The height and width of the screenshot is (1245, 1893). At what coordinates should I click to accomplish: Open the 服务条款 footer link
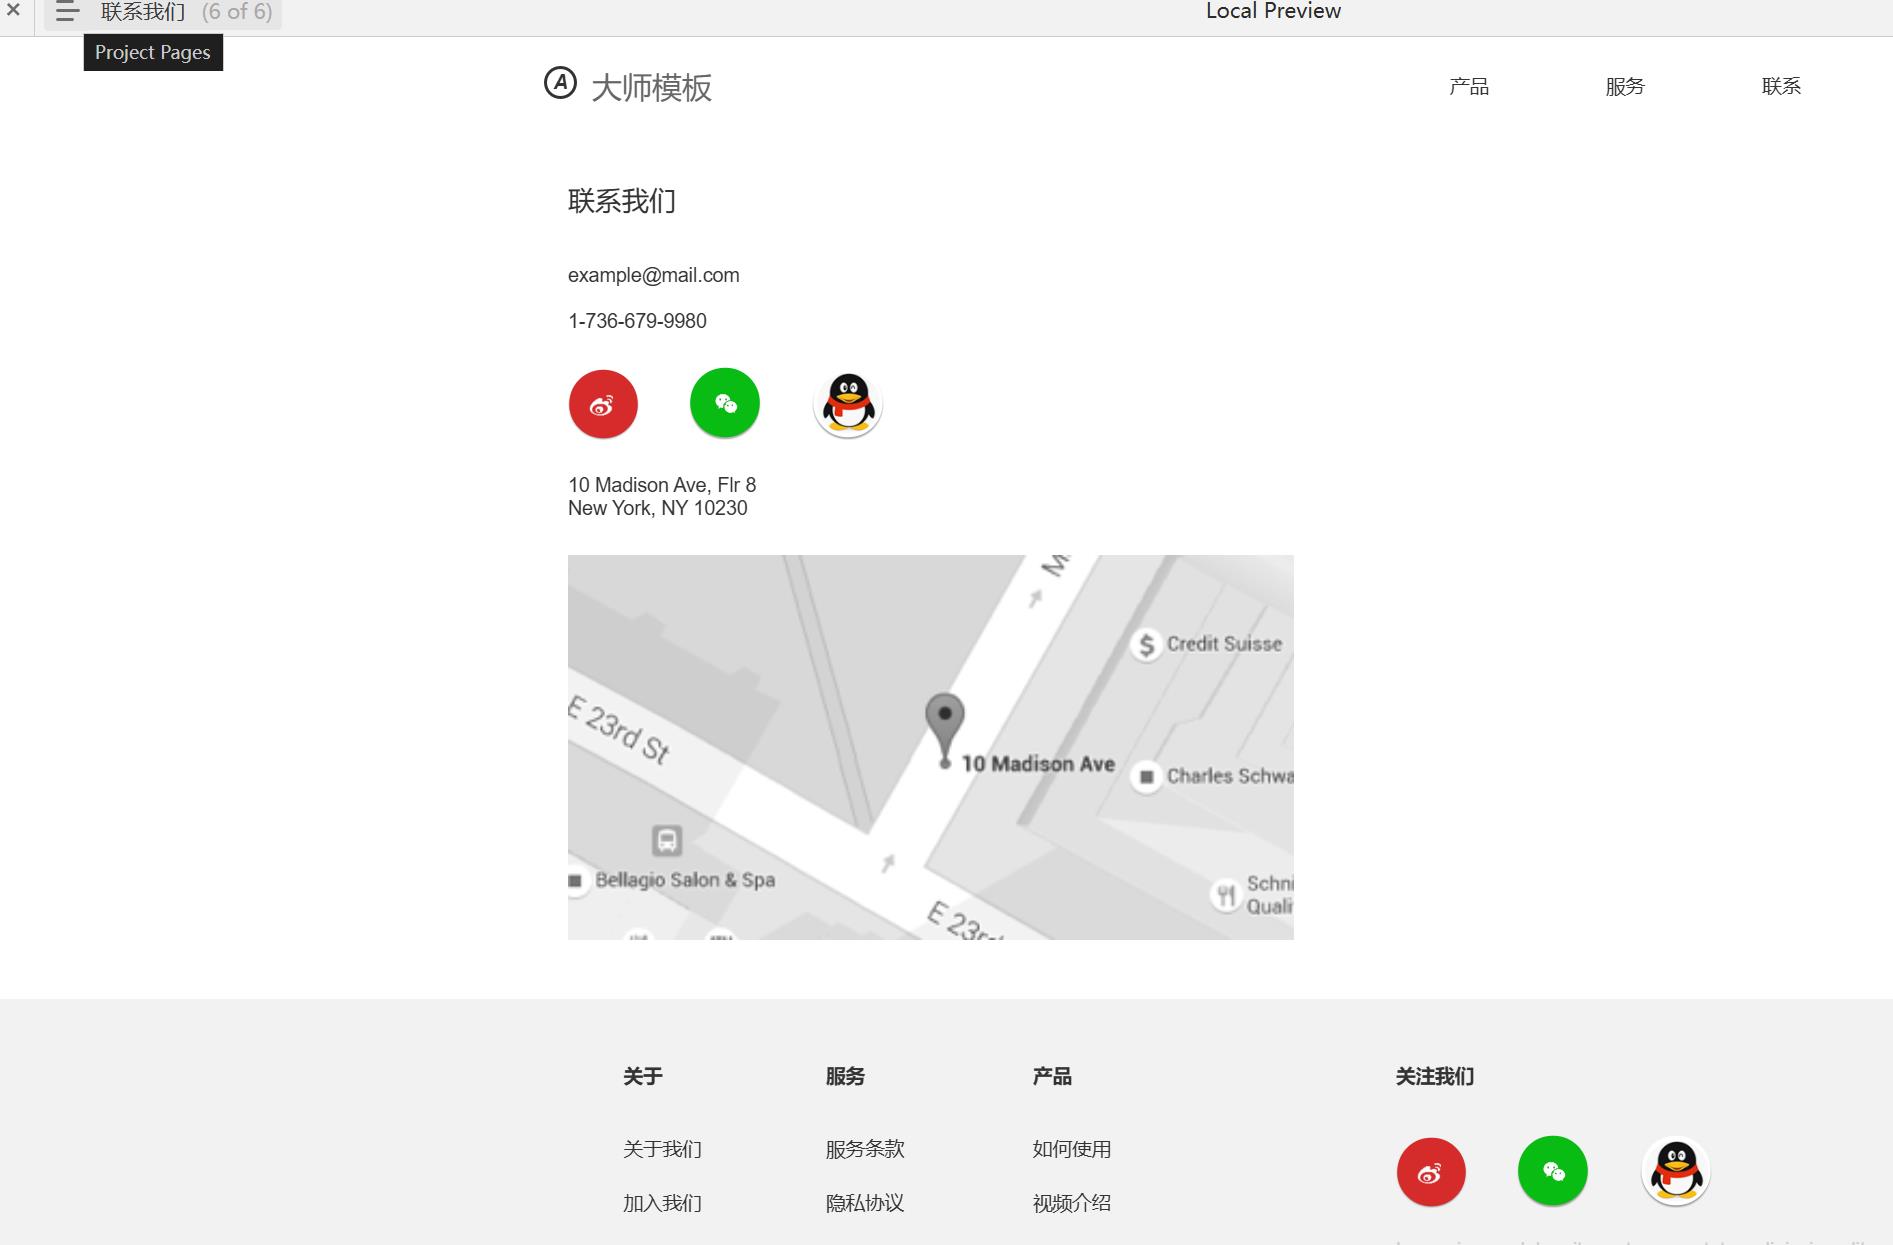click(x=865, y=1149)
